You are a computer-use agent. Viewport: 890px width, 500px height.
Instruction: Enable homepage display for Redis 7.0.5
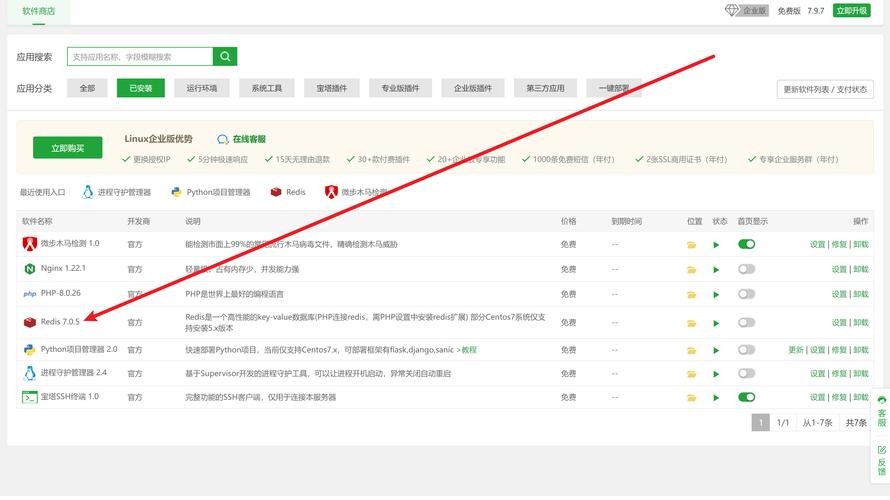coord(746,322)
